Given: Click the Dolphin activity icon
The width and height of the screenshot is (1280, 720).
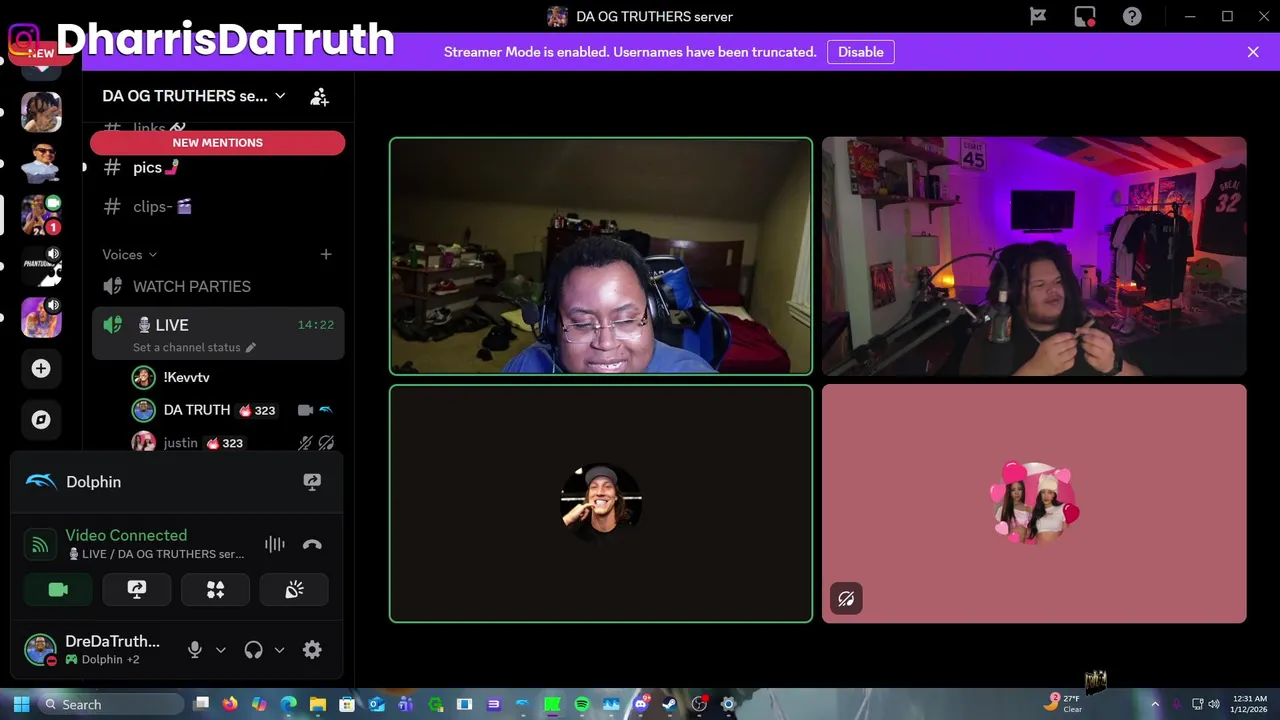Looking at the screenshot, I should (41, 482).
